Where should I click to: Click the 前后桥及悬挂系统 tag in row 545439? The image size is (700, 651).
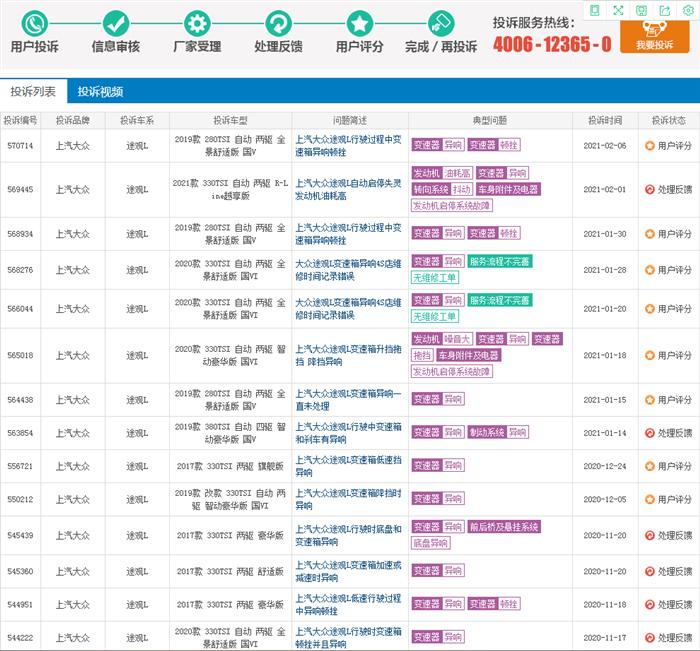click(x=504, y=527)
